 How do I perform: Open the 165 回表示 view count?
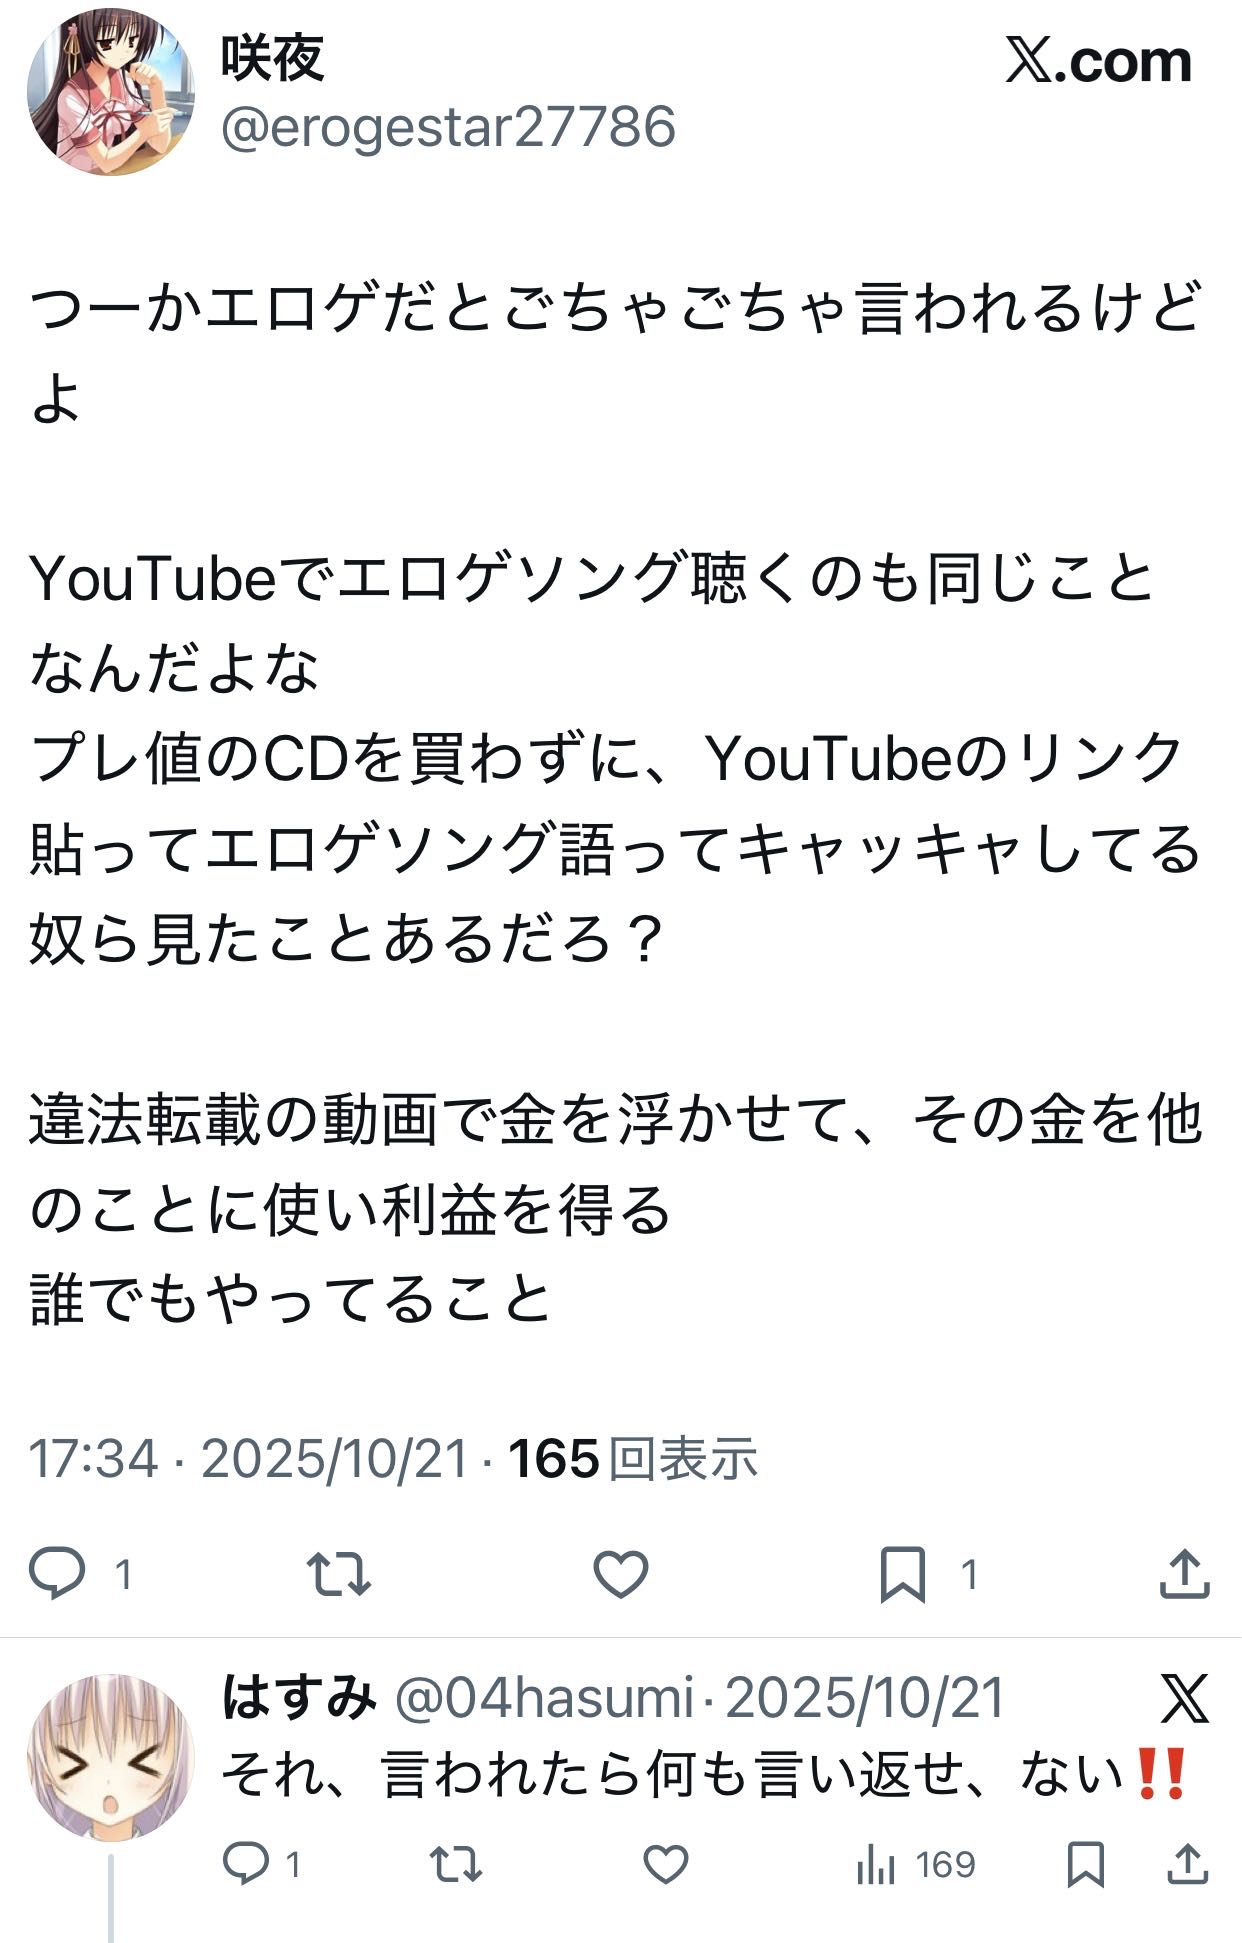point(633,1459)
